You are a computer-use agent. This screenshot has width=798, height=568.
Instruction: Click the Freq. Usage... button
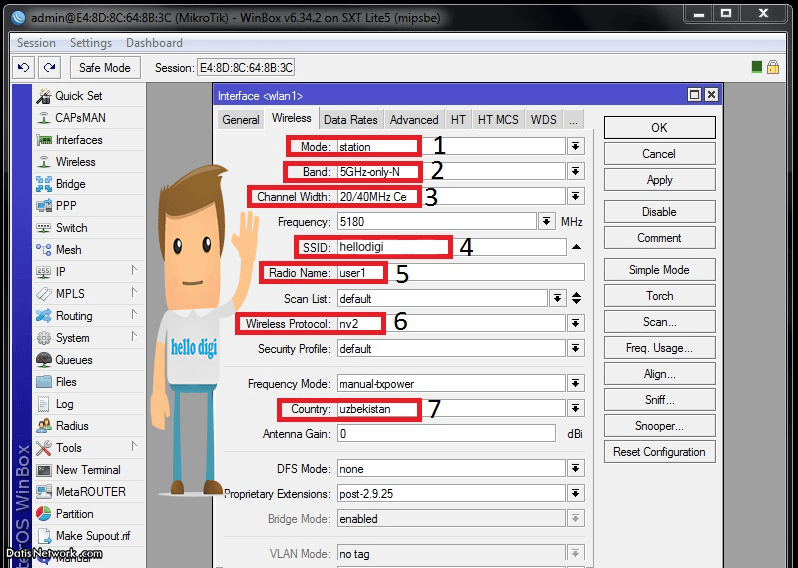click(660, 348)
